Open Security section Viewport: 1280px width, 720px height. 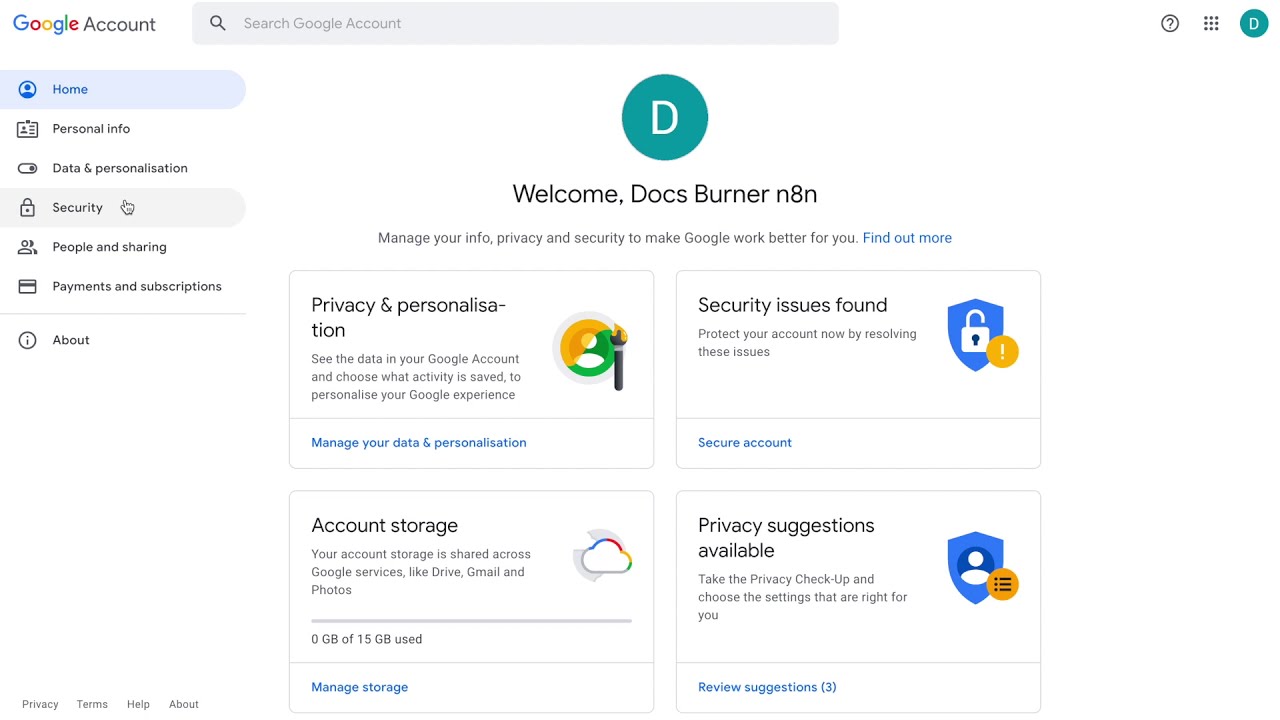click(x=122, y=207)
